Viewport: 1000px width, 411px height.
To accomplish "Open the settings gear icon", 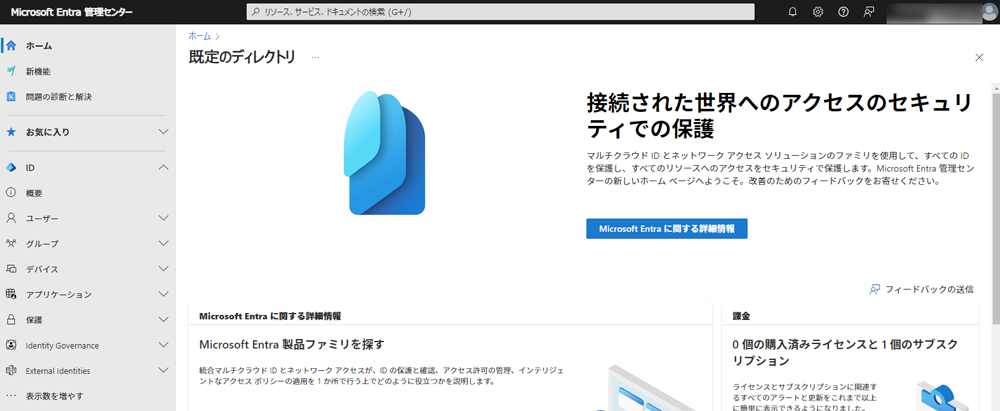I will 818,11.
